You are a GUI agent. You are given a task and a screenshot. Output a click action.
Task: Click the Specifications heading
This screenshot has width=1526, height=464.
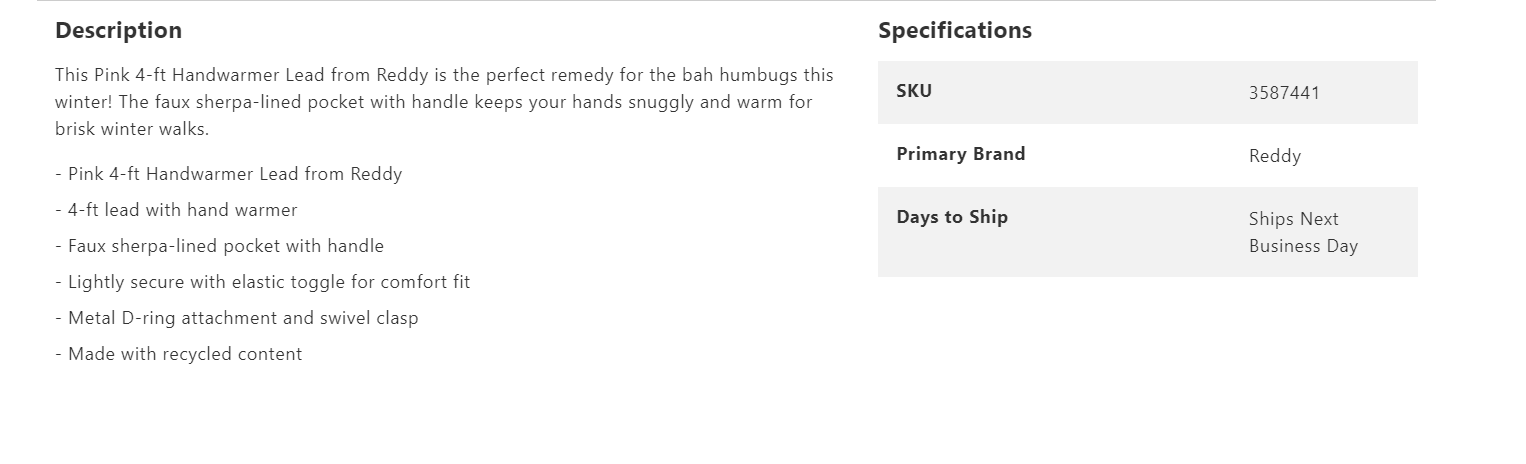pyautogui.click(x=954, y=31)
